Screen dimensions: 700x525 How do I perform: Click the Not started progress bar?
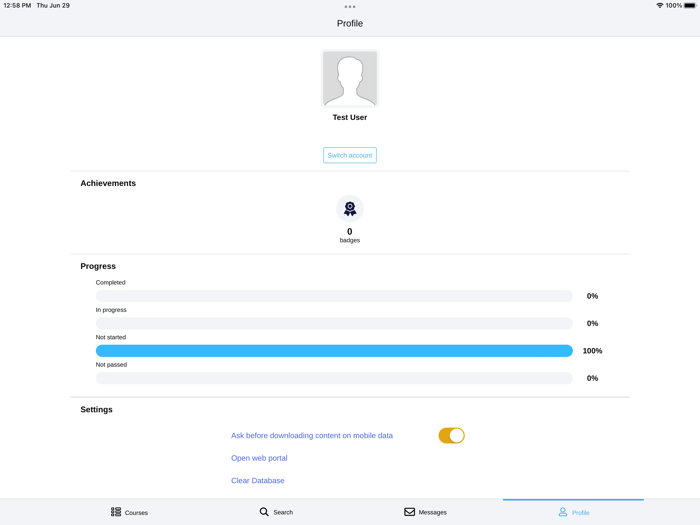(334, 351)
